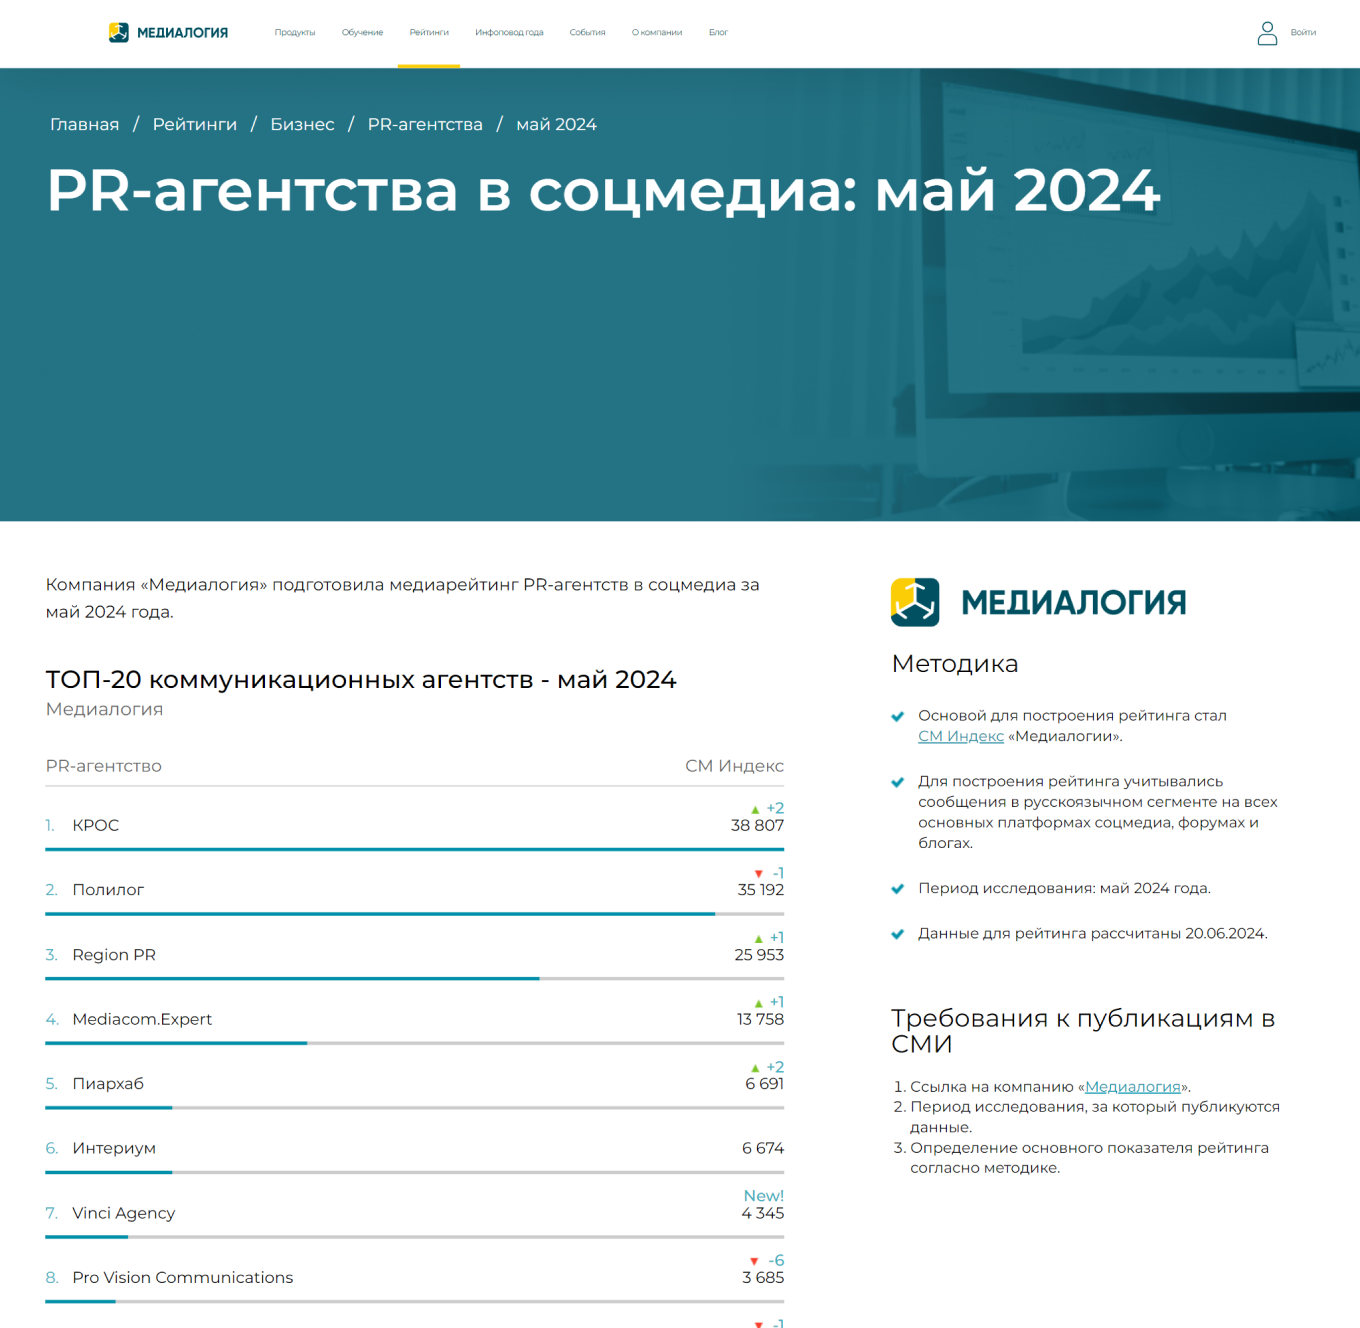
Task: Open the Медиалогия link in publication requirements
Action: (x=1132, y=1086)
